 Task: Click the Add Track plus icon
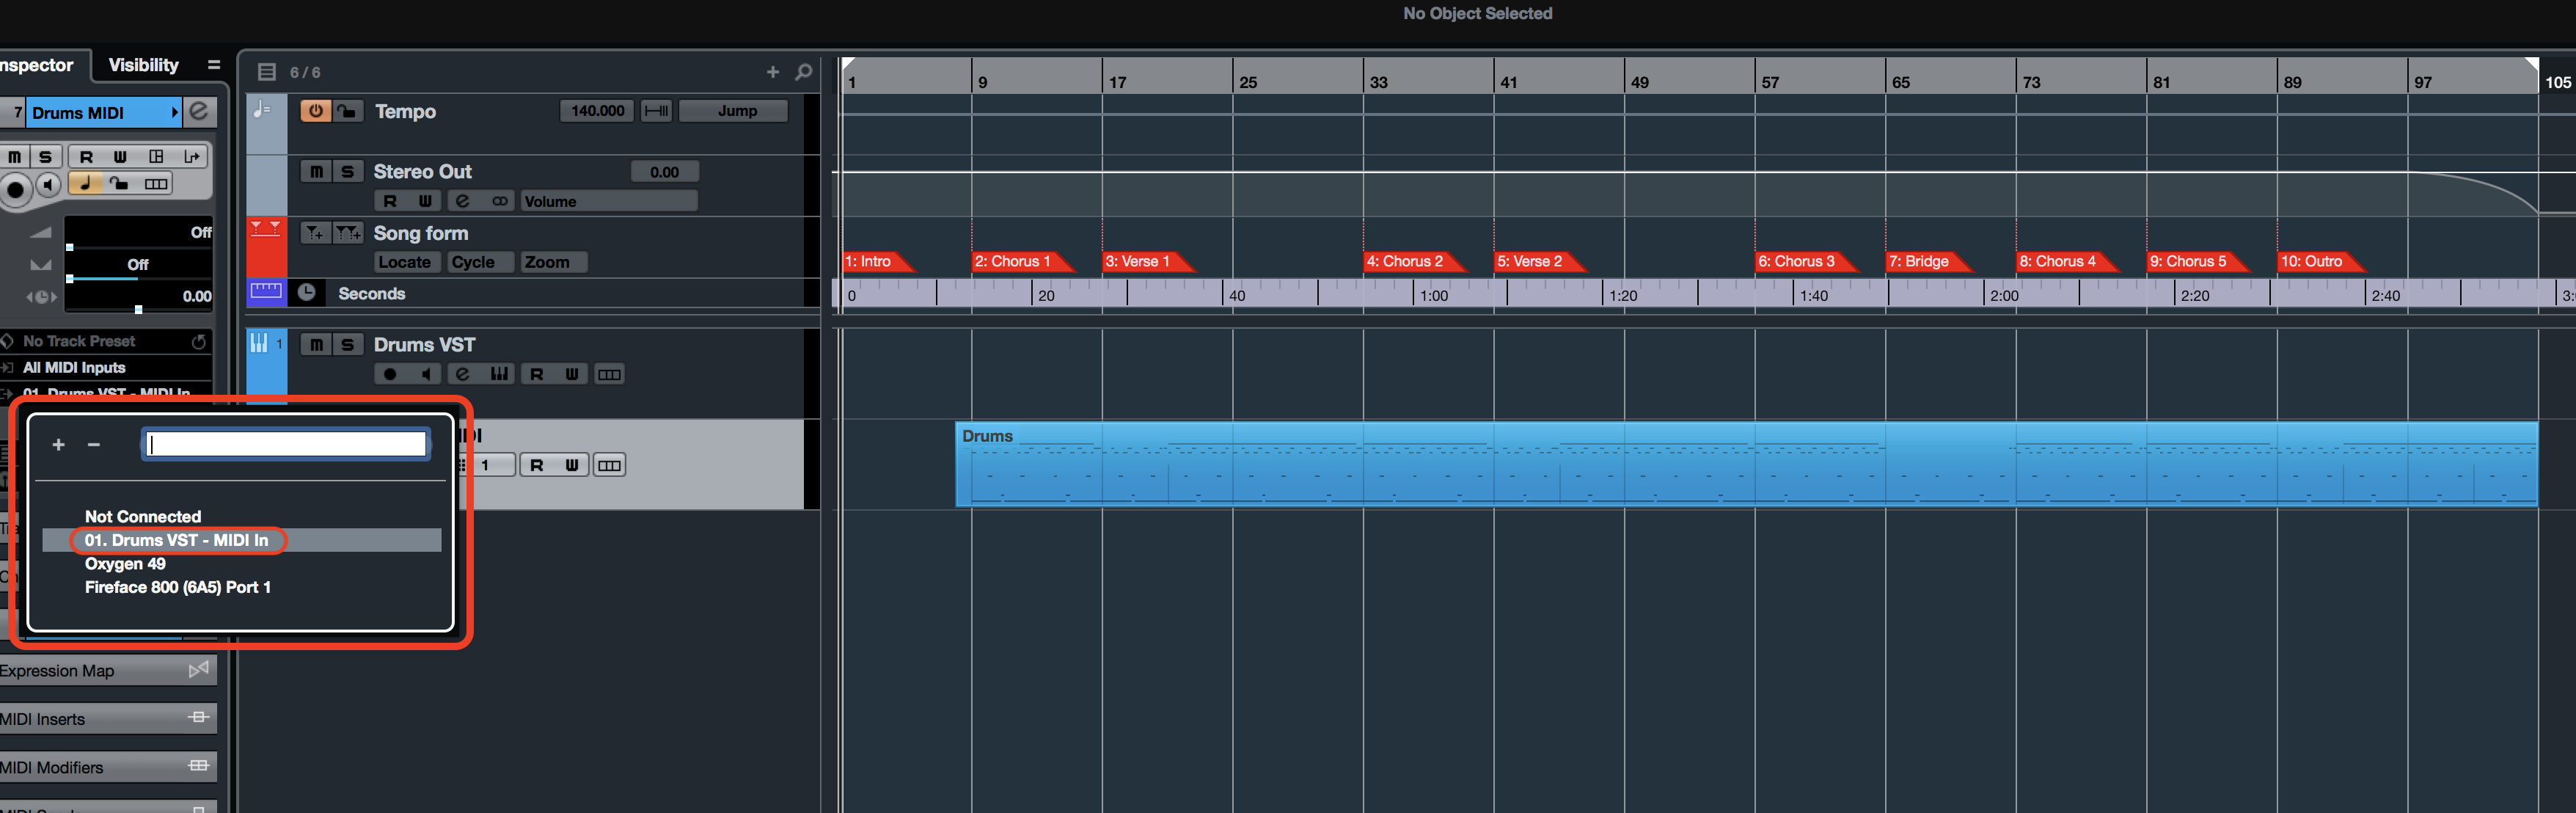point(772,72)
